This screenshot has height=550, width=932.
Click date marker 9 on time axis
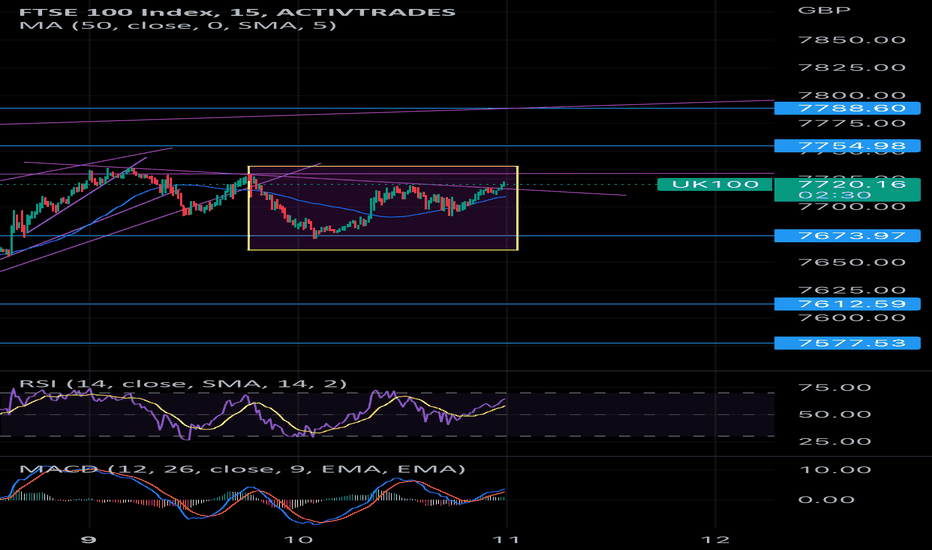tap(89, 540)
